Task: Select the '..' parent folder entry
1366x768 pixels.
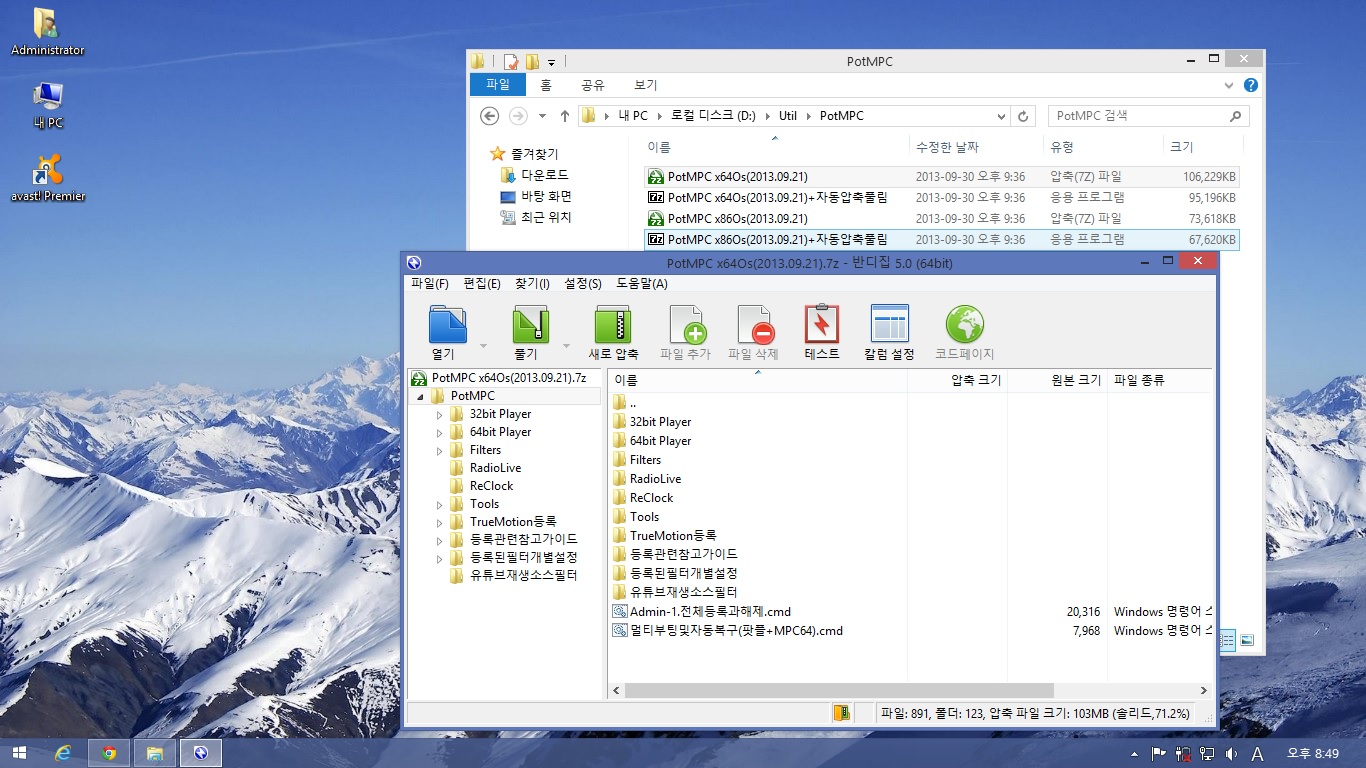Action: coord(633,403)
